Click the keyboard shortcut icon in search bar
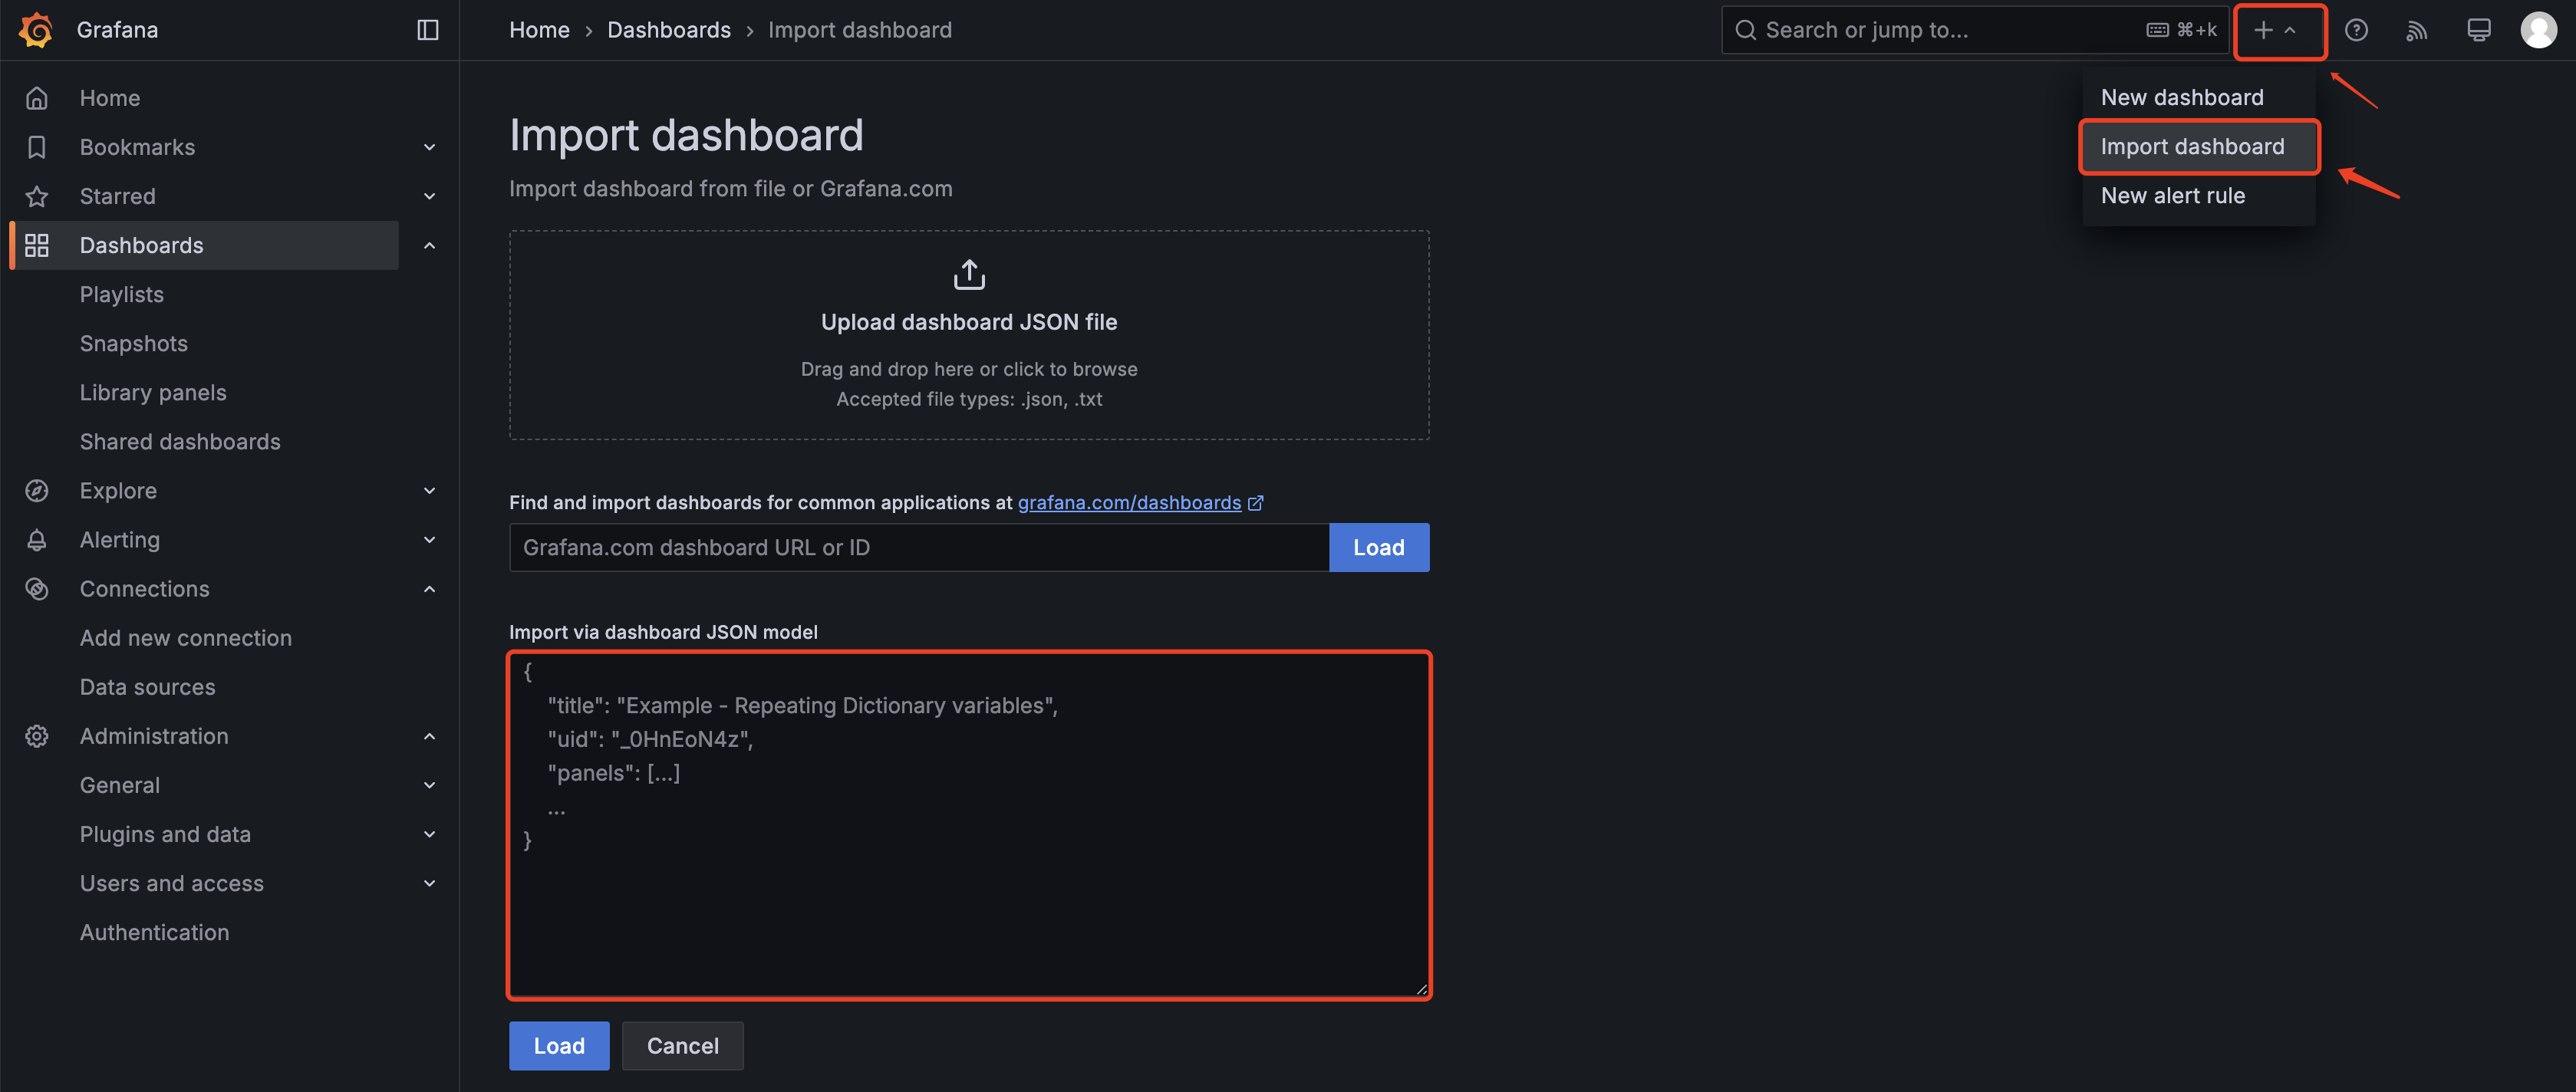The width and height of the screenshot is (2576, 1092). tap(2158, 30)
